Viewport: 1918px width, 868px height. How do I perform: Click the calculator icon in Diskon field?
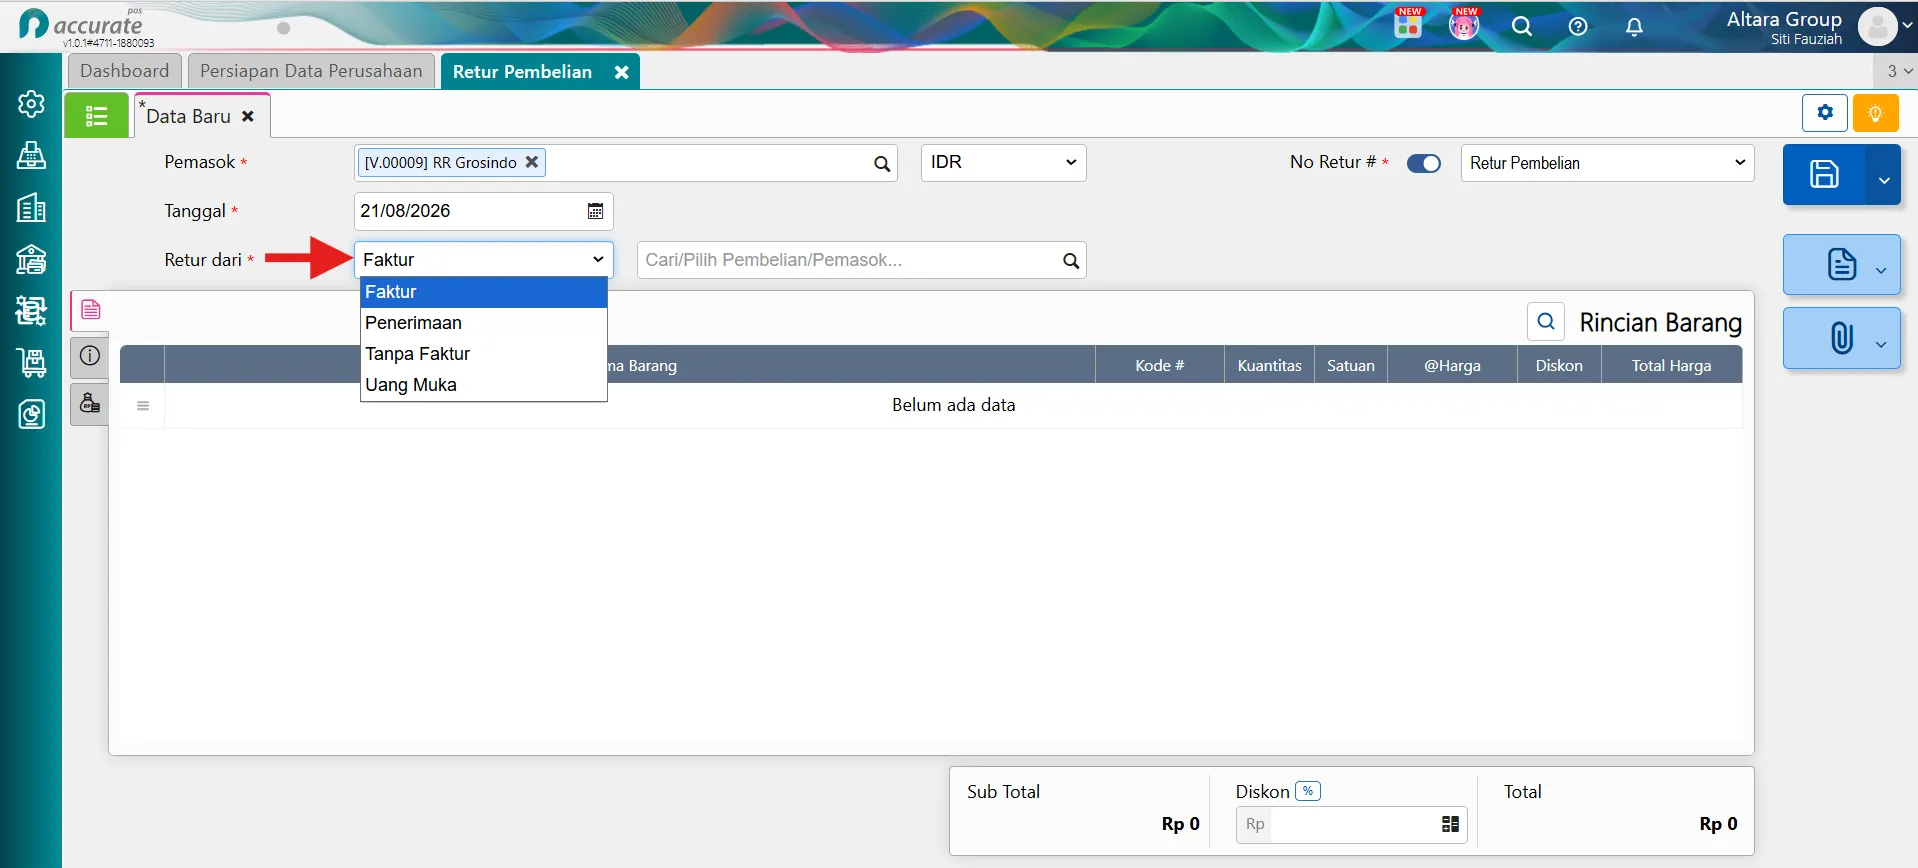(1450, 824)
